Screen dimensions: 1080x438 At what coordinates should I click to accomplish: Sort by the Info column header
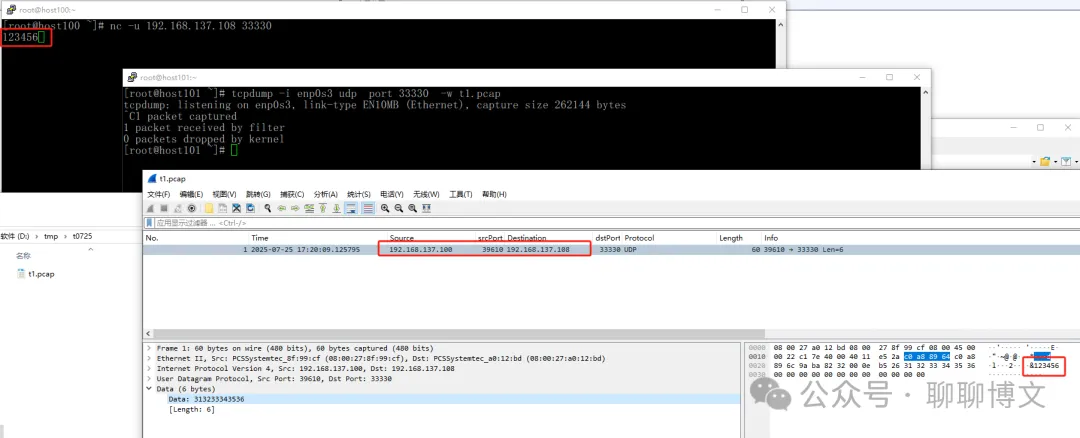771,238
